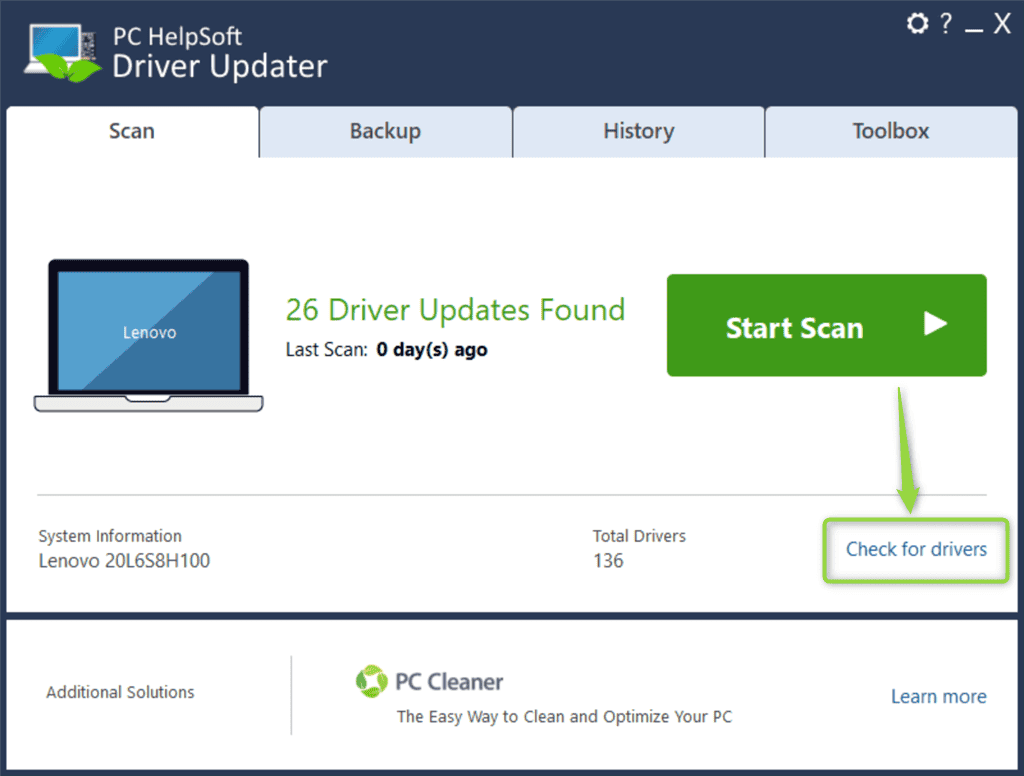The image size is (1024, 776).
Task: Open the History tab
Action: [x=639, y=131]
